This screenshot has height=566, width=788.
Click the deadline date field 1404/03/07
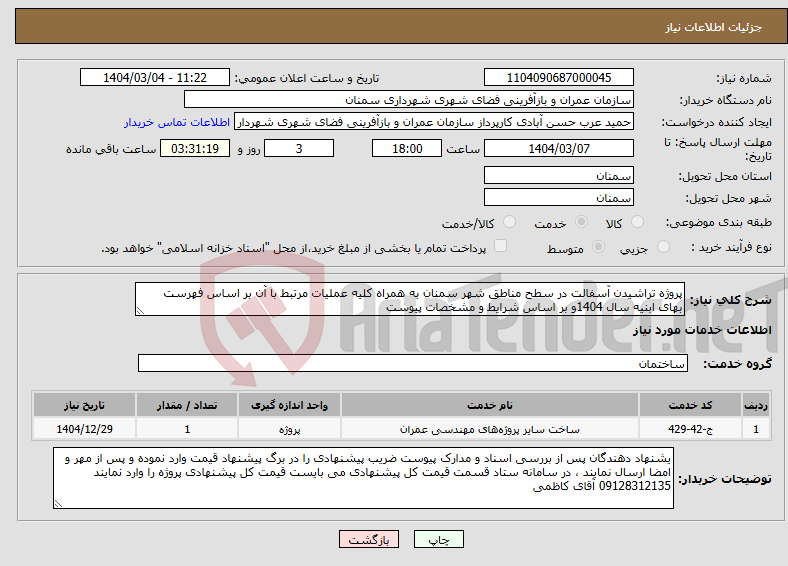coord(558,148)
